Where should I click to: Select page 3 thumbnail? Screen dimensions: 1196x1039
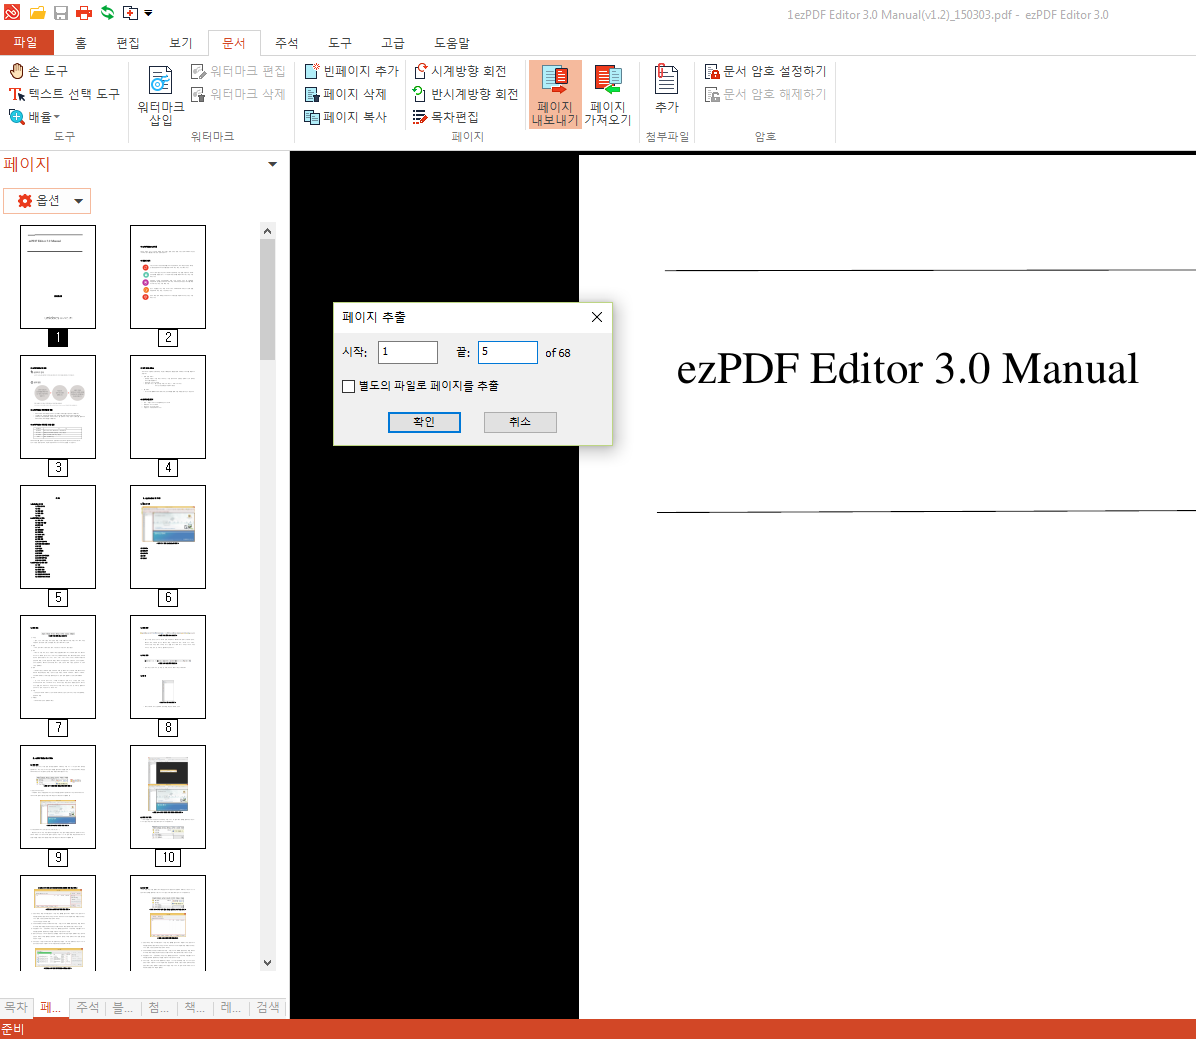tap(58, 407)
